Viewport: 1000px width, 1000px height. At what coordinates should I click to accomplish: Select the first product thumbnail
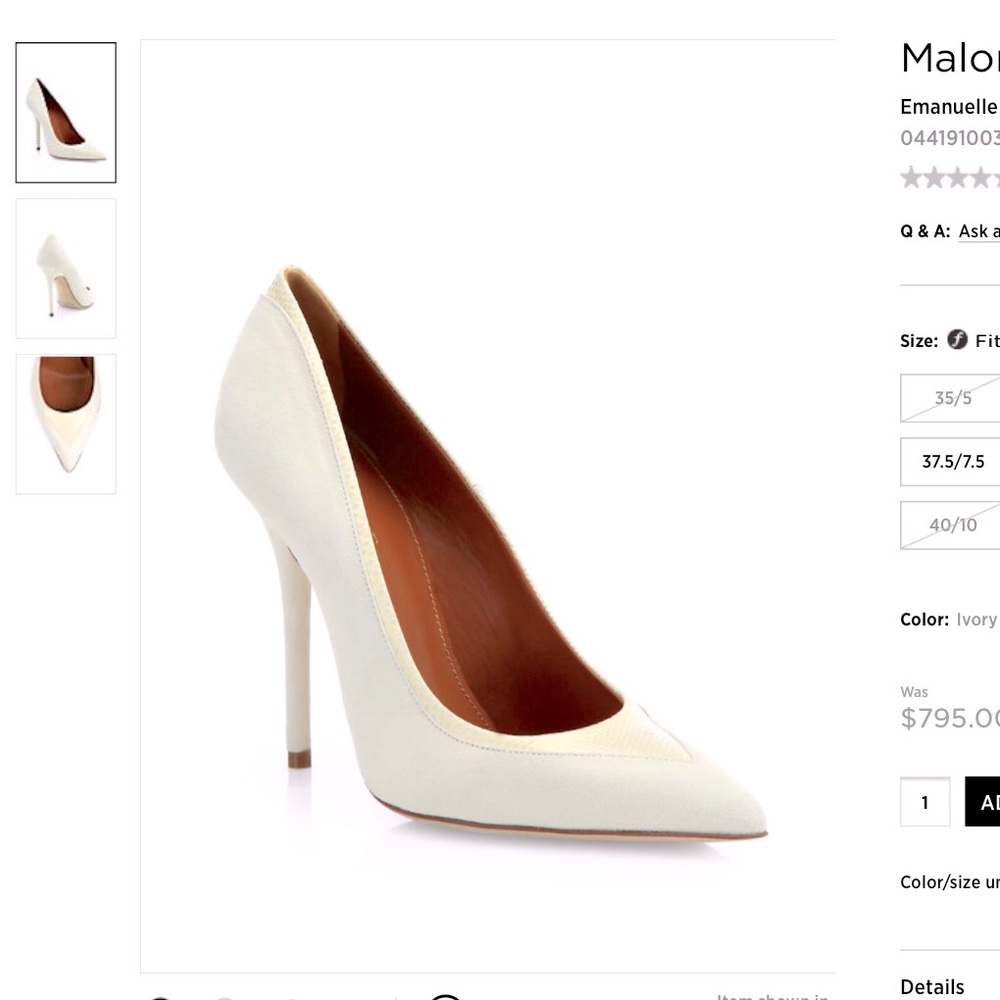65,110
